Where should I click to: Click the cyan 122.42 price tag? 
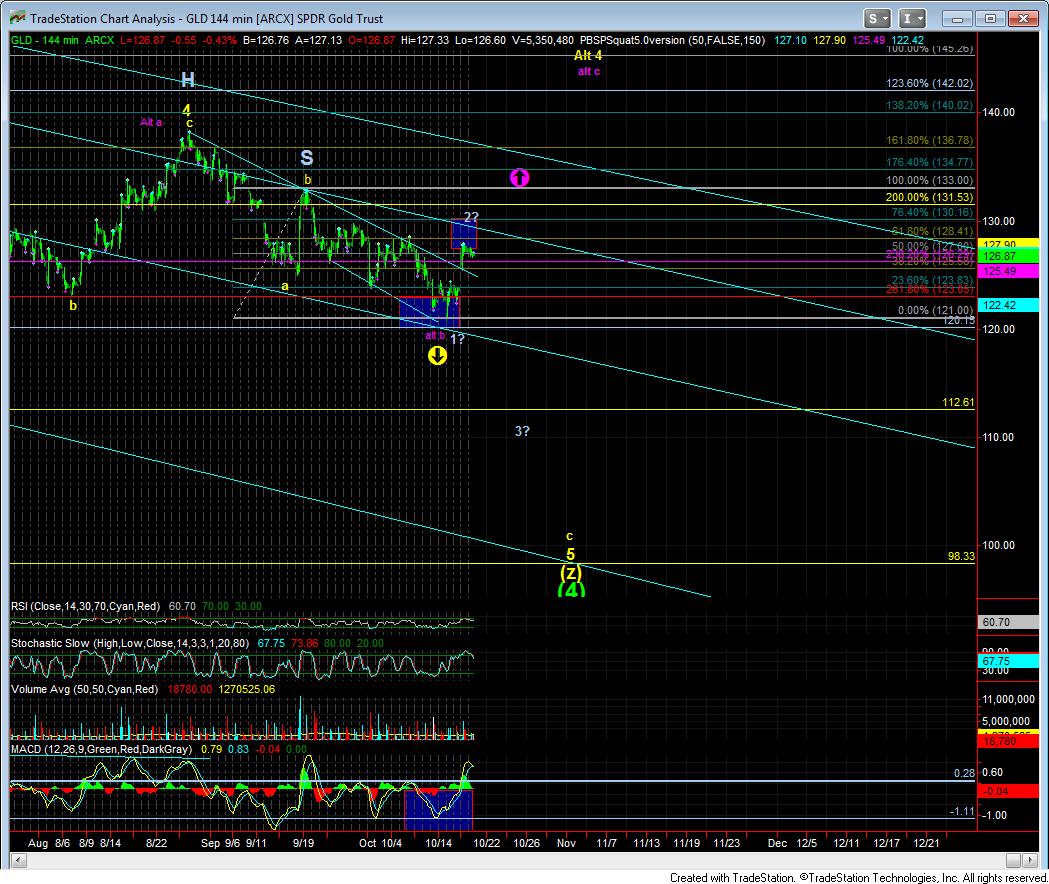coord(1008,305)
